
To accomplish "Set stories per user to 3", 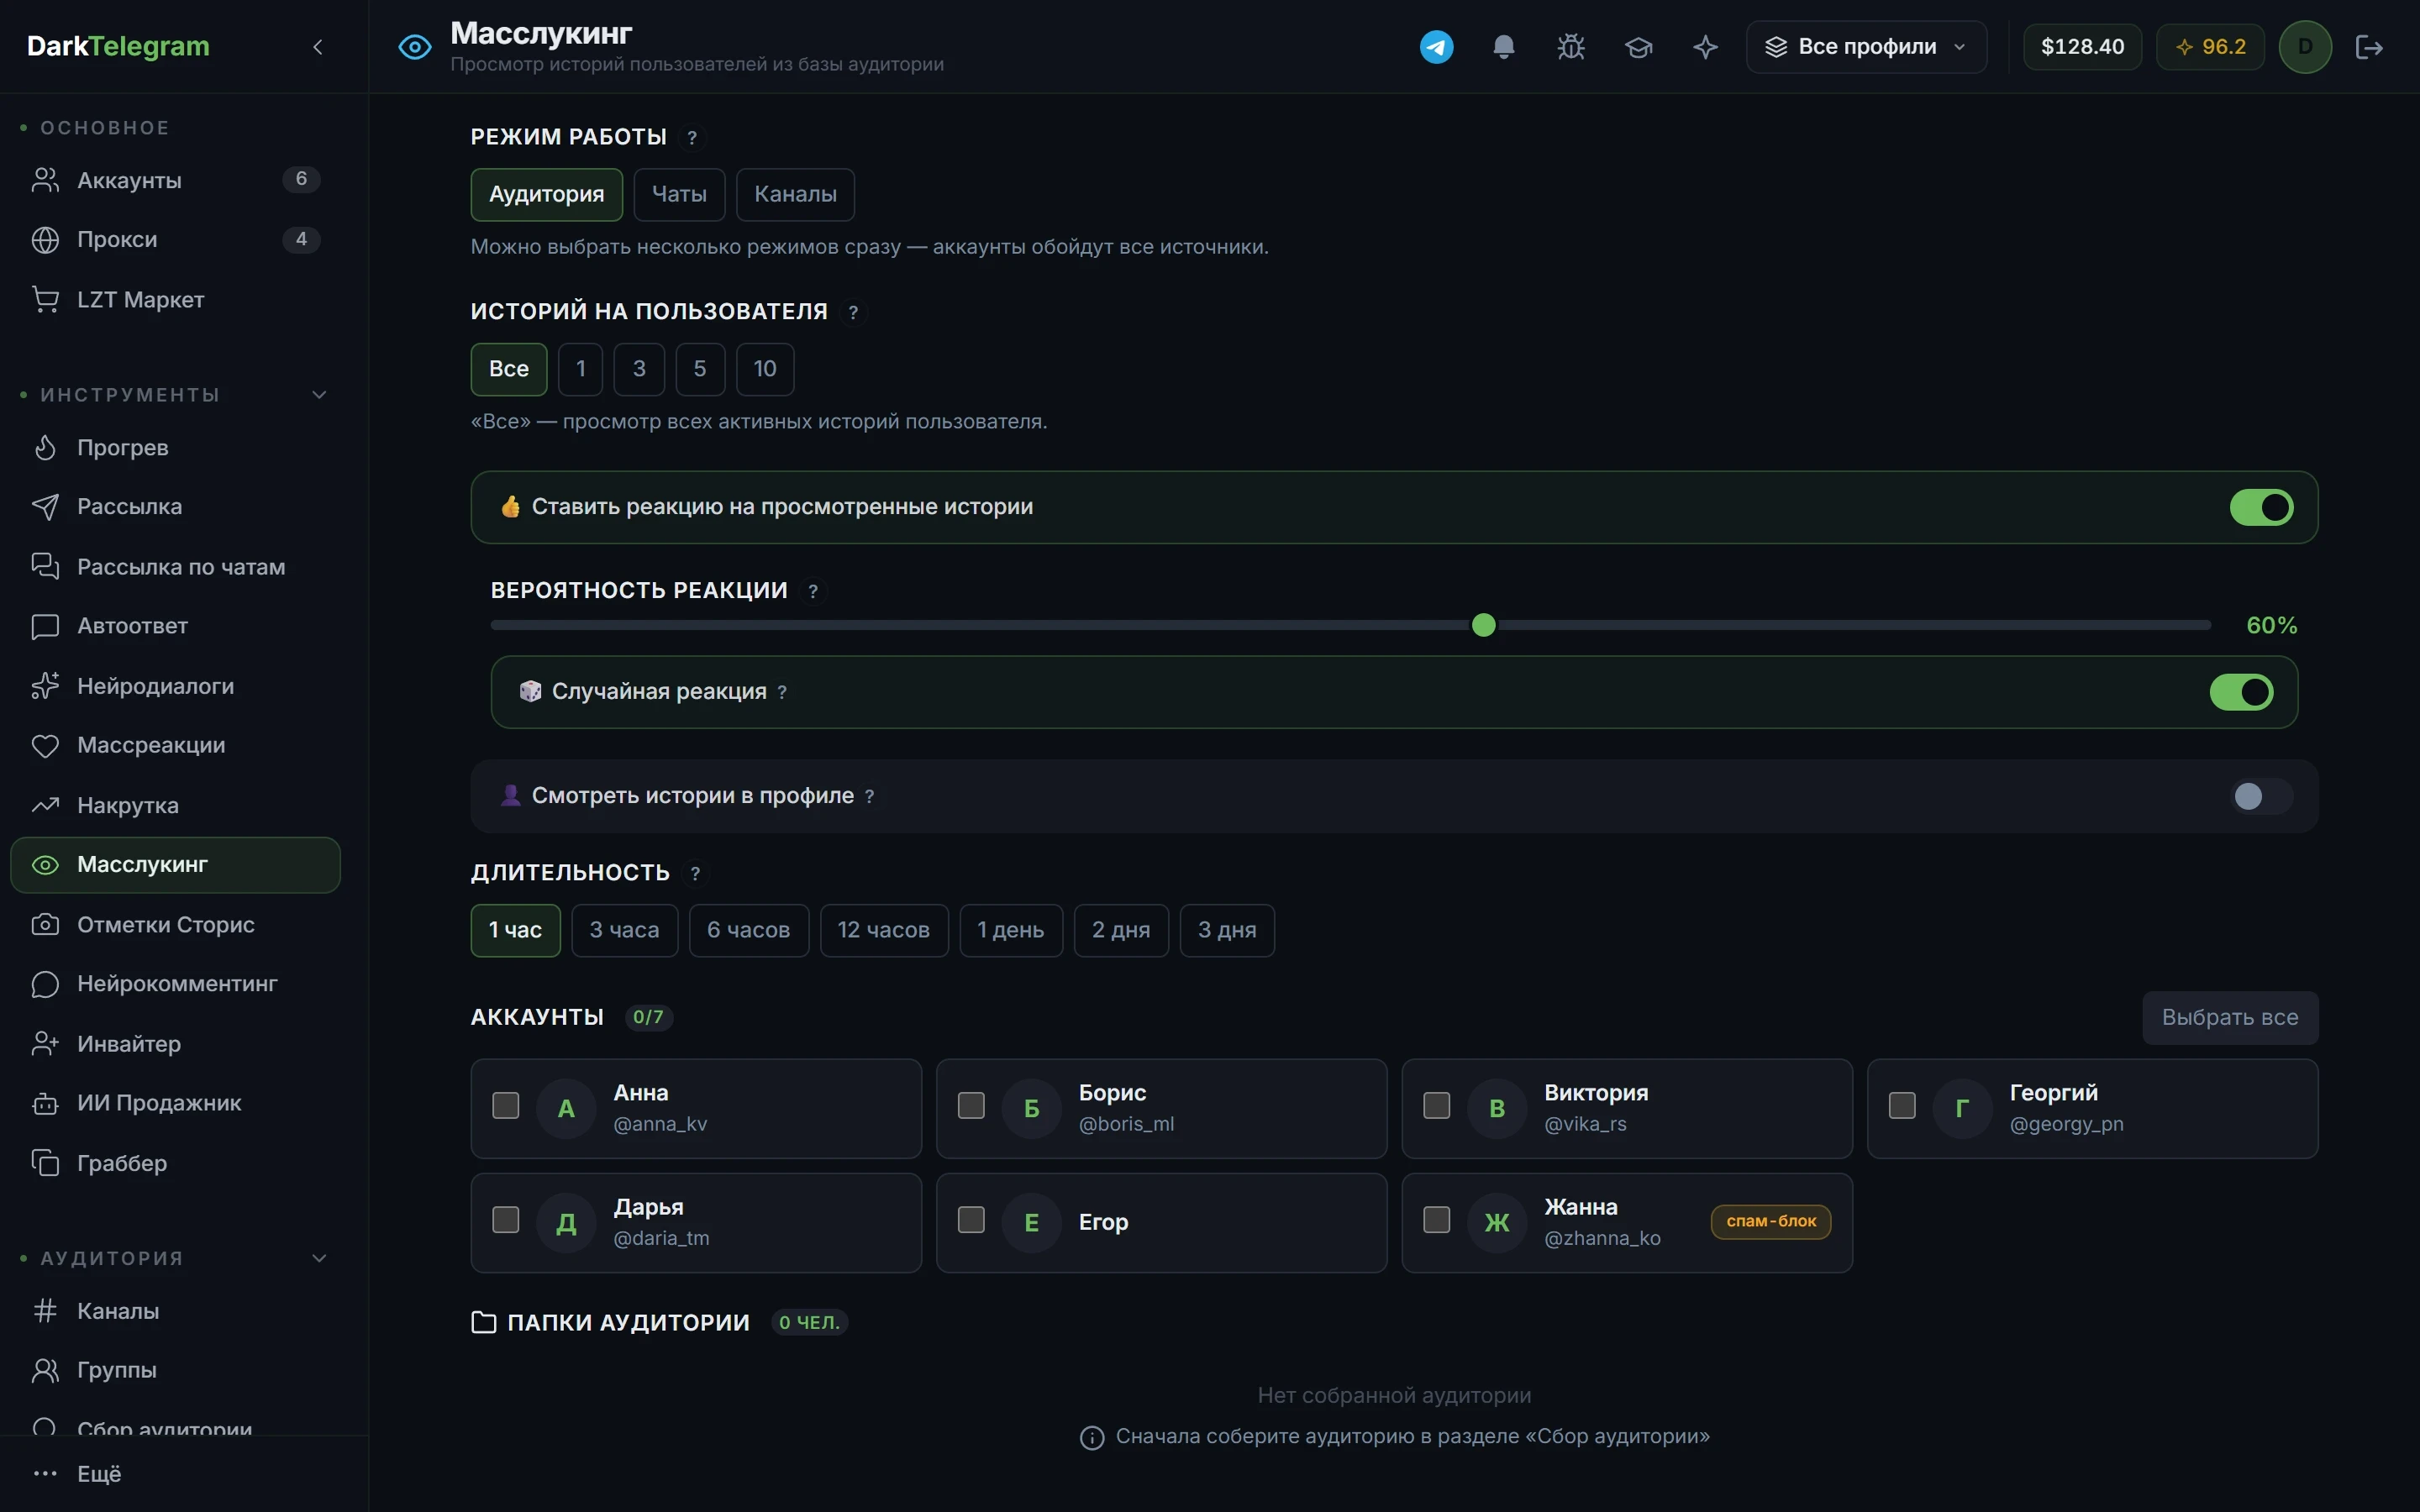I will click(x=639, y=369).
